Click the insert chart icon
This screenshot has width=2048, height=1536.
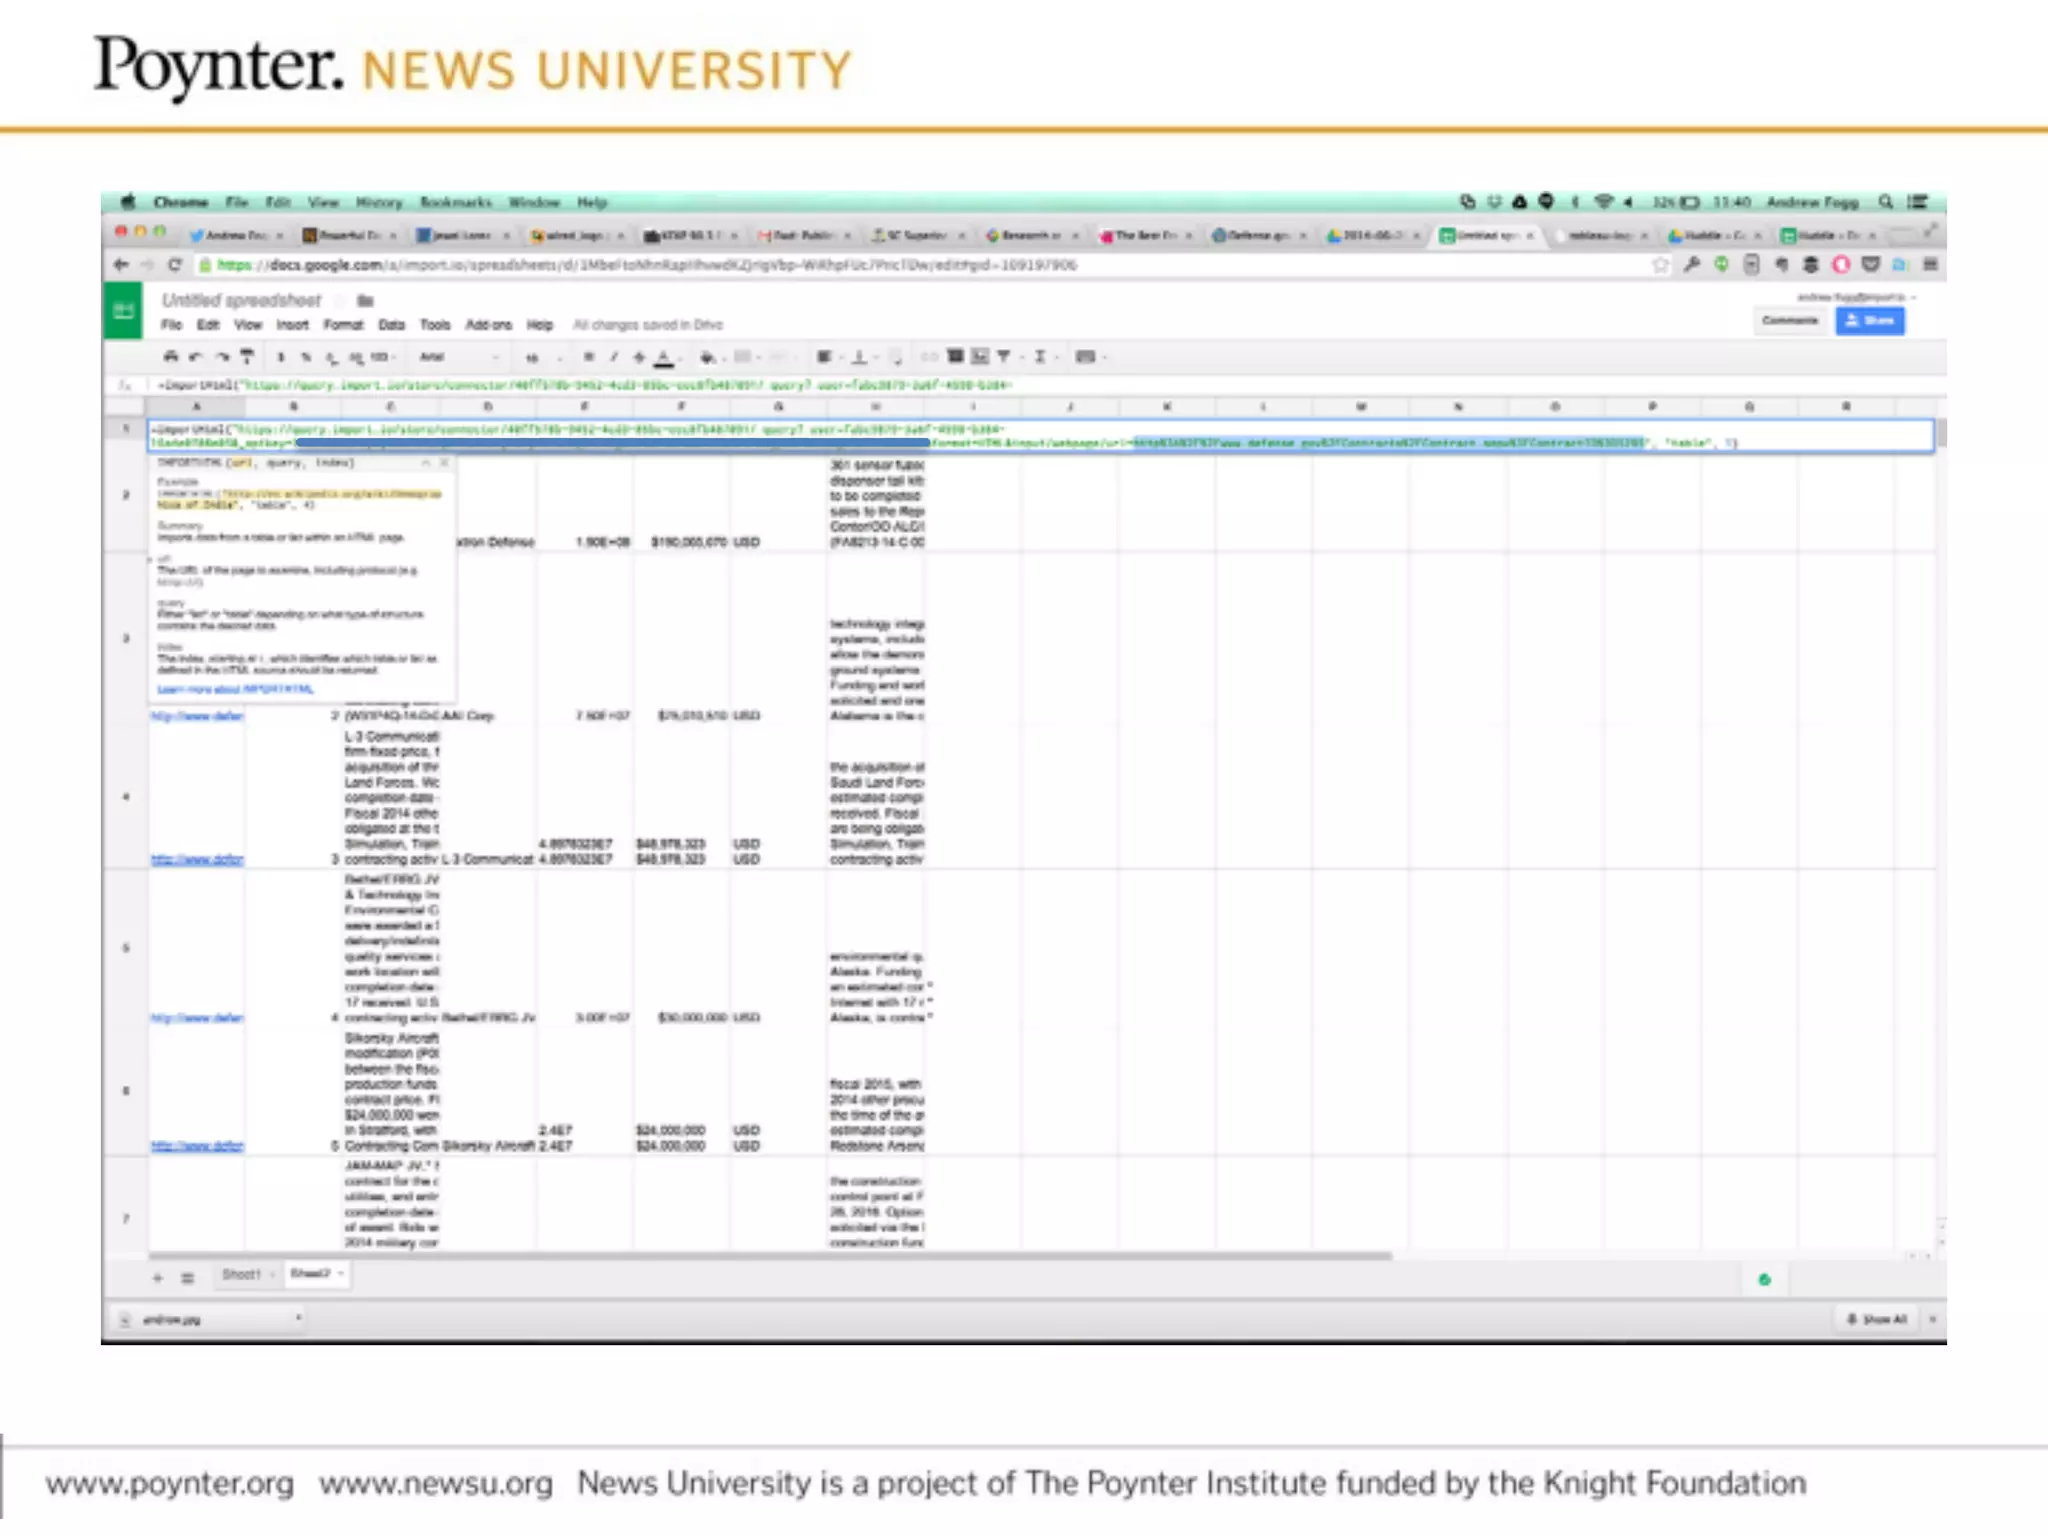point(980,357)
